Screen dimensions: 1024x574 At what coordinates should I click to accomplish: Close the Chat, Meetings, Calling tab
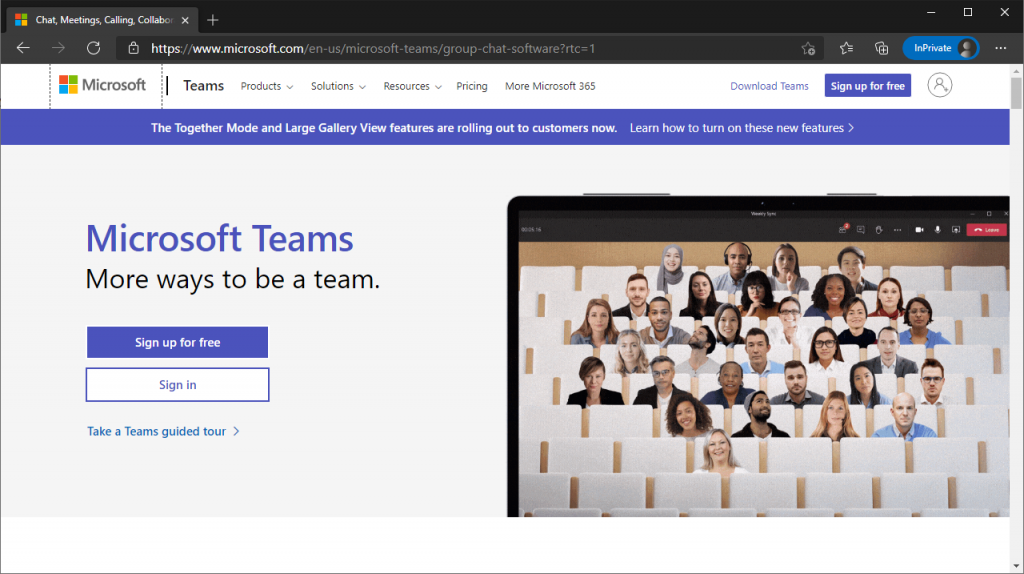pyautogui.click(x=185, y=20)
